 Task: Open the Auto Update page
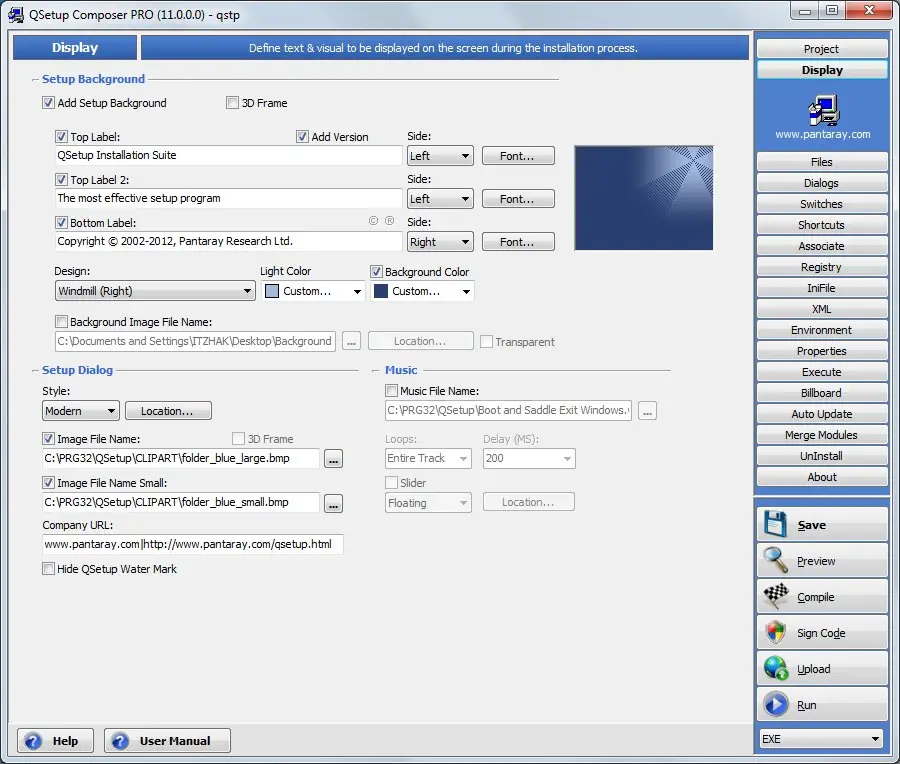click(x=821, y=414)
